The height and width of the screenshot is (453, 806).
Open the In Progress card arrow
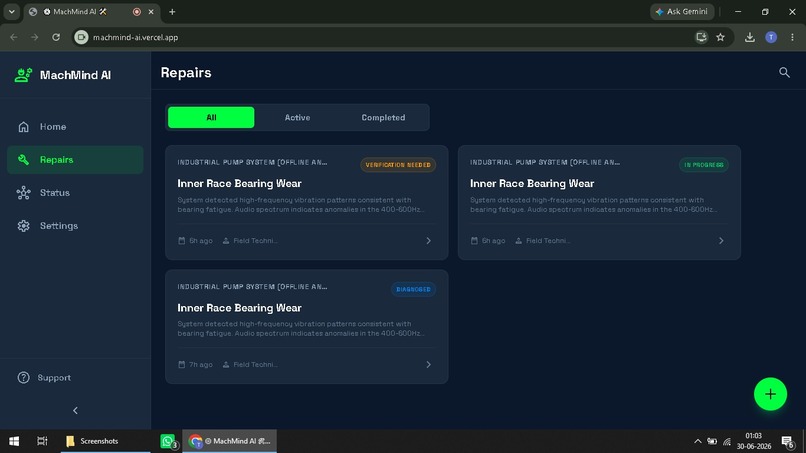[x=721, y=241]
